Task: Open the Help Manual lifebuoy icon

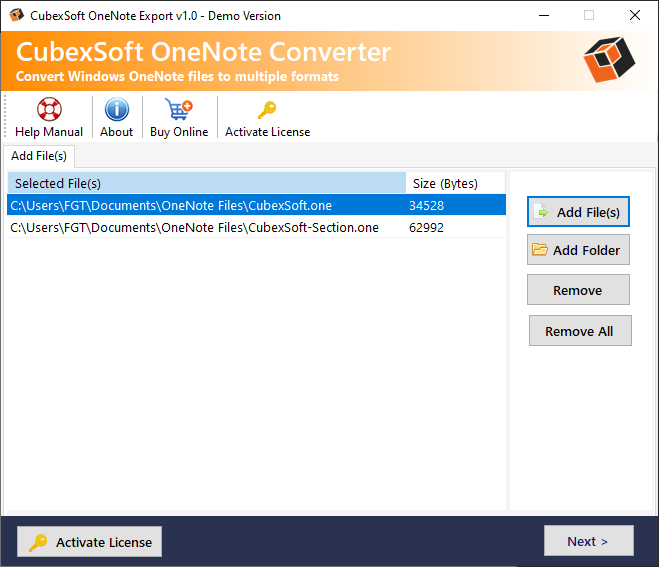Action: 49,109
